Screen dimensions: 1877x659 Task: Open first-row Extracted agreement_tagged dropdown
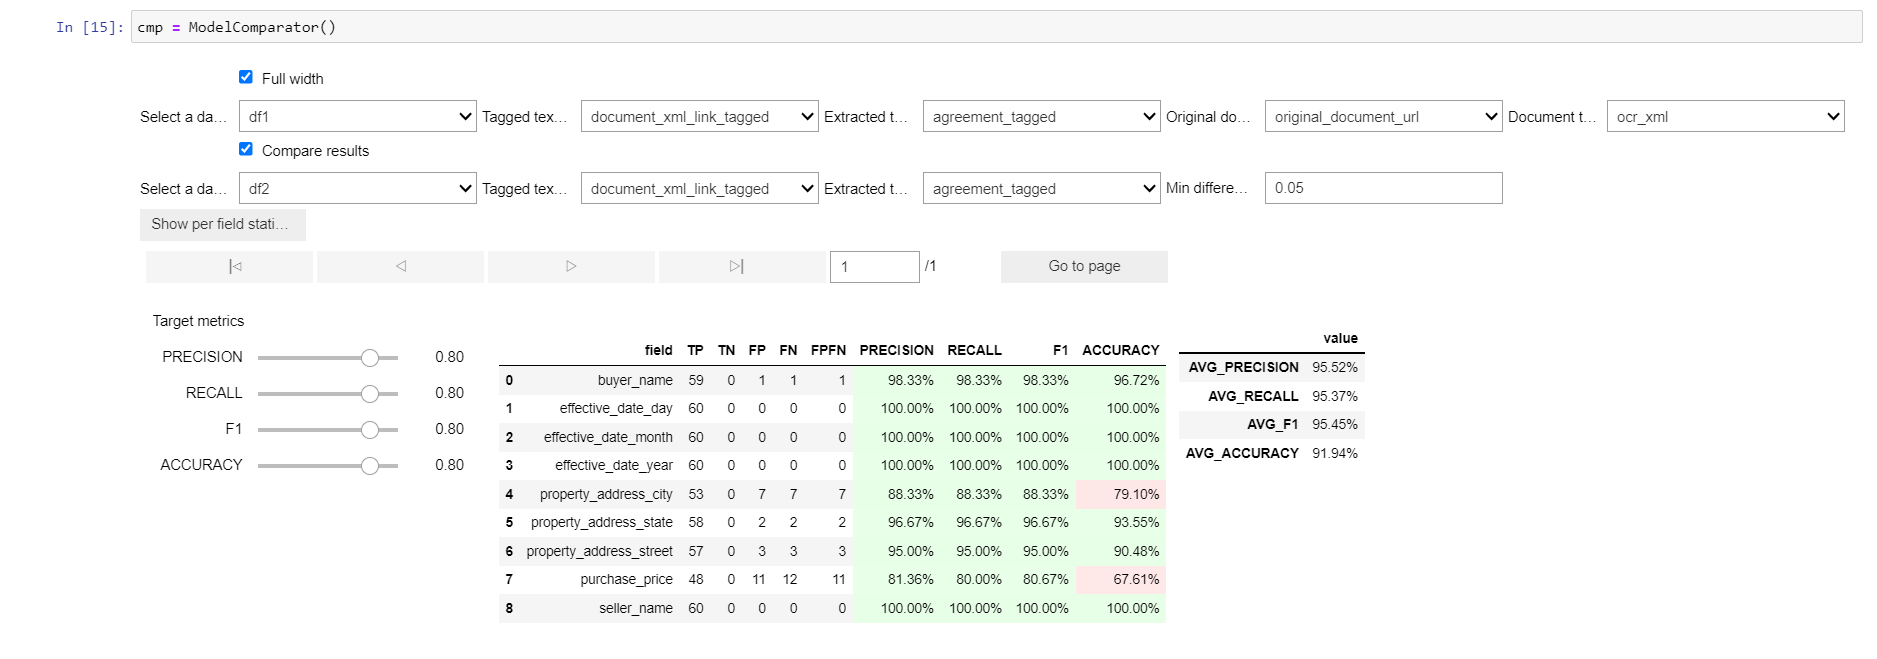point(1042,116)
